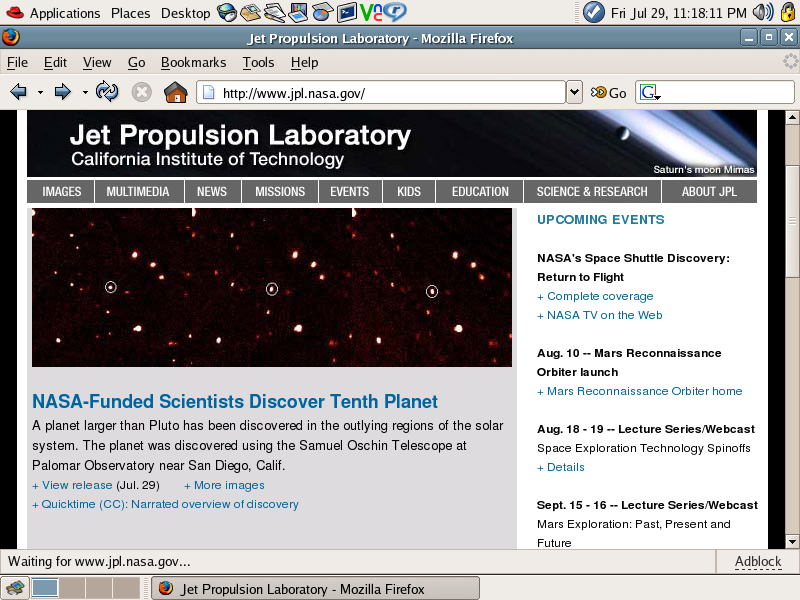The width and height of the screenshot is (800, 600).
Task: Open the KIDS navigation tab
Action: (x=409, y=191)
